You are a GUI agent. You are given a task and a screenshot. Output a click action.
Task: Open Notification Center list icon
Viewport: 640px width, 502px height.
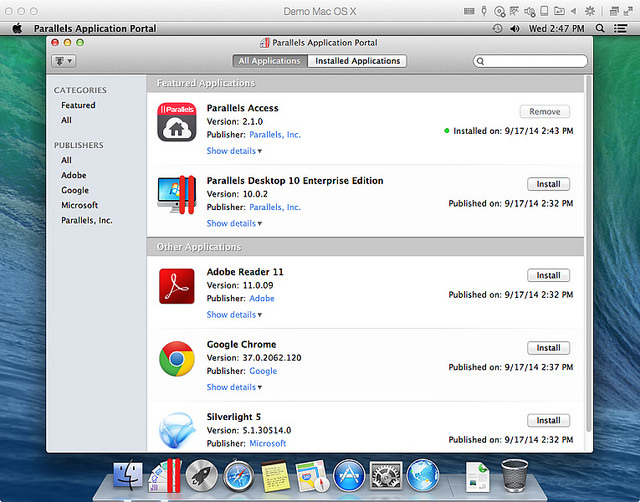(621, 29)
